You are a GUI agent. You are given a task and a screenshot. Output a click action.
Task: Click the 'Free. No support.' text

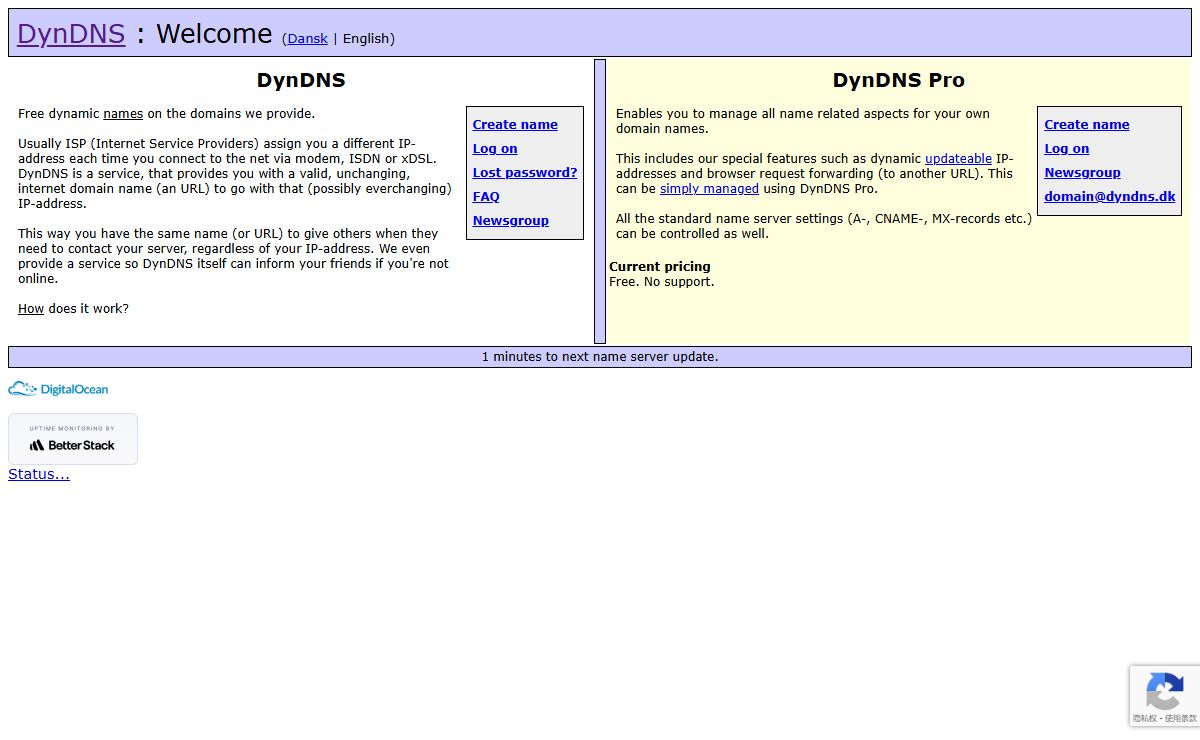pos(662,281)
